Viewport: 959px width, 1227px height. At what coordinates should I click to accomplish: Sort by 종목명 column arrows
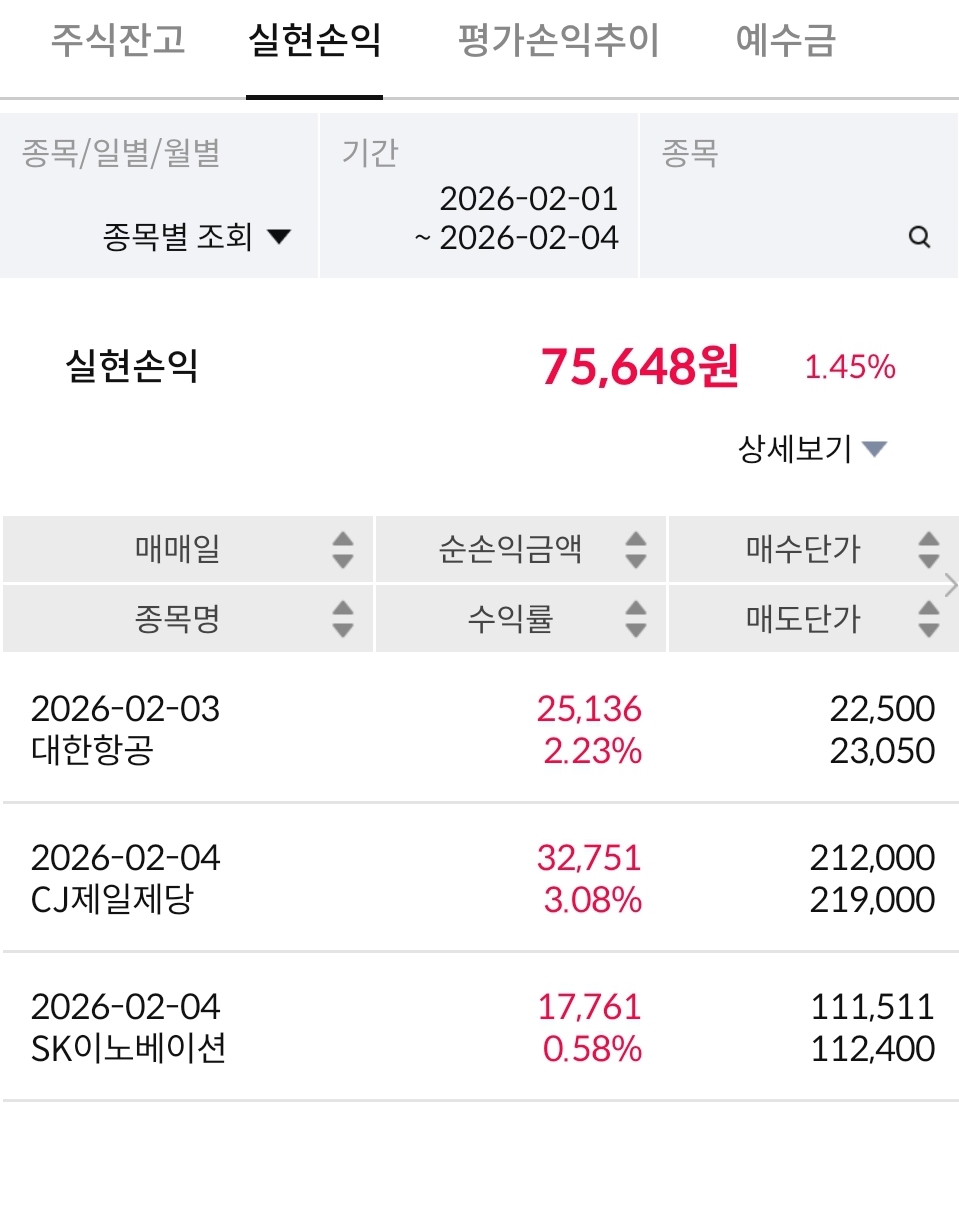pyautogui.click(x=343, y=619)
